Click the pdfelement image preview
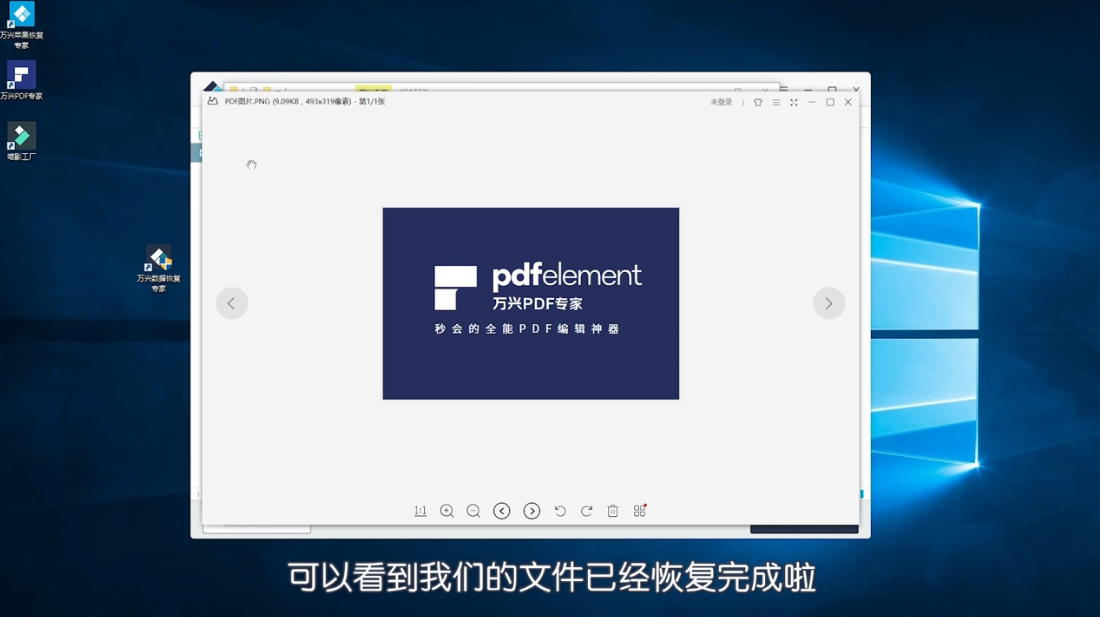Image resolution: width=1100 pixels, height=617 pixels. 530,304
